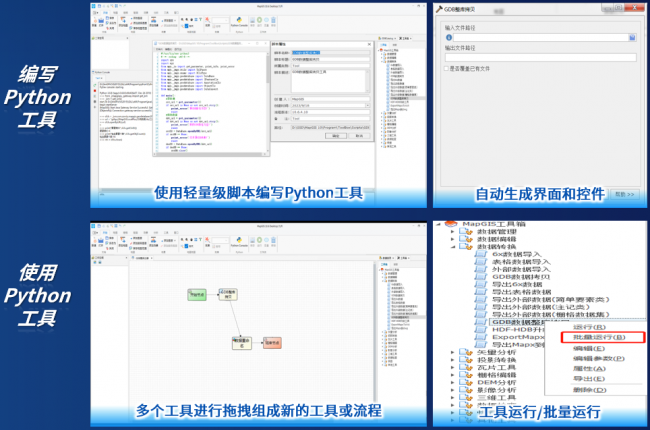Click the browse icon in 输入文件路径 field
The height and width of the screenshot is (430, 650).
[632, 37]
